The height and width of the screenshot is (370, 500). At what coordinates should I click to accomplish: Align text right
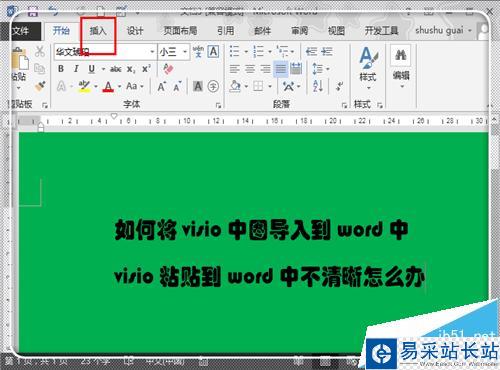coord(265,69)
